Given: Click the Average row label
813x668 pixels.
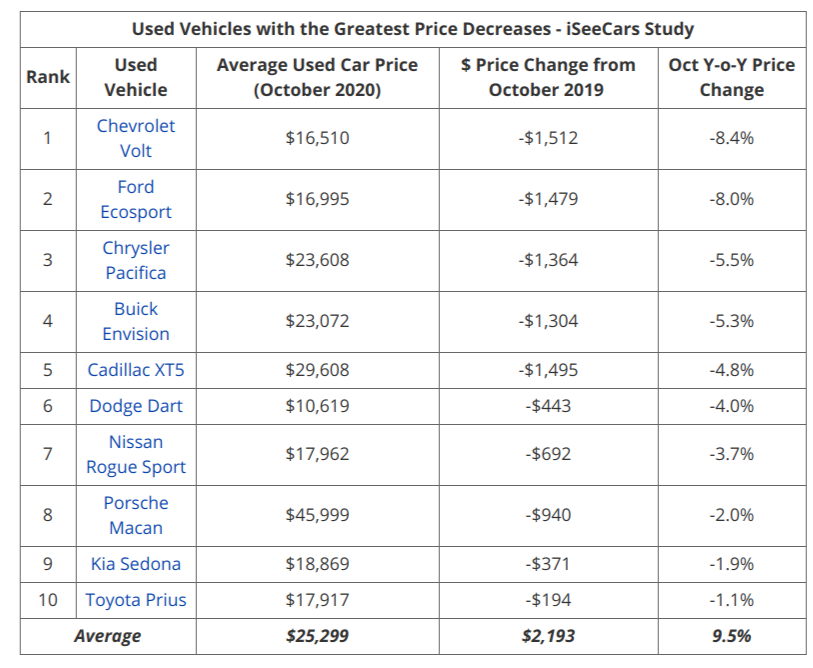Looking at the screenshot, I should [x=107, y=636].
